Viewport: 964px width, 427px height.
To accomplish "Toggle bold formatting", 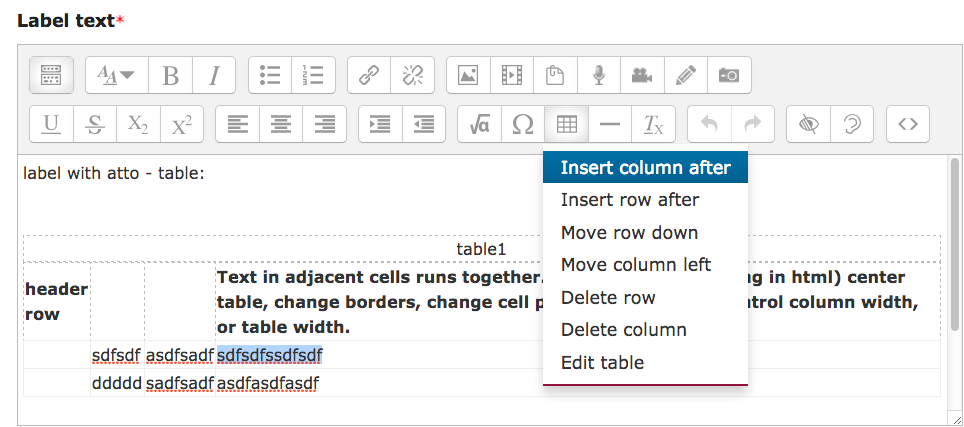I will pyautogui.click(x=170, y=75).
